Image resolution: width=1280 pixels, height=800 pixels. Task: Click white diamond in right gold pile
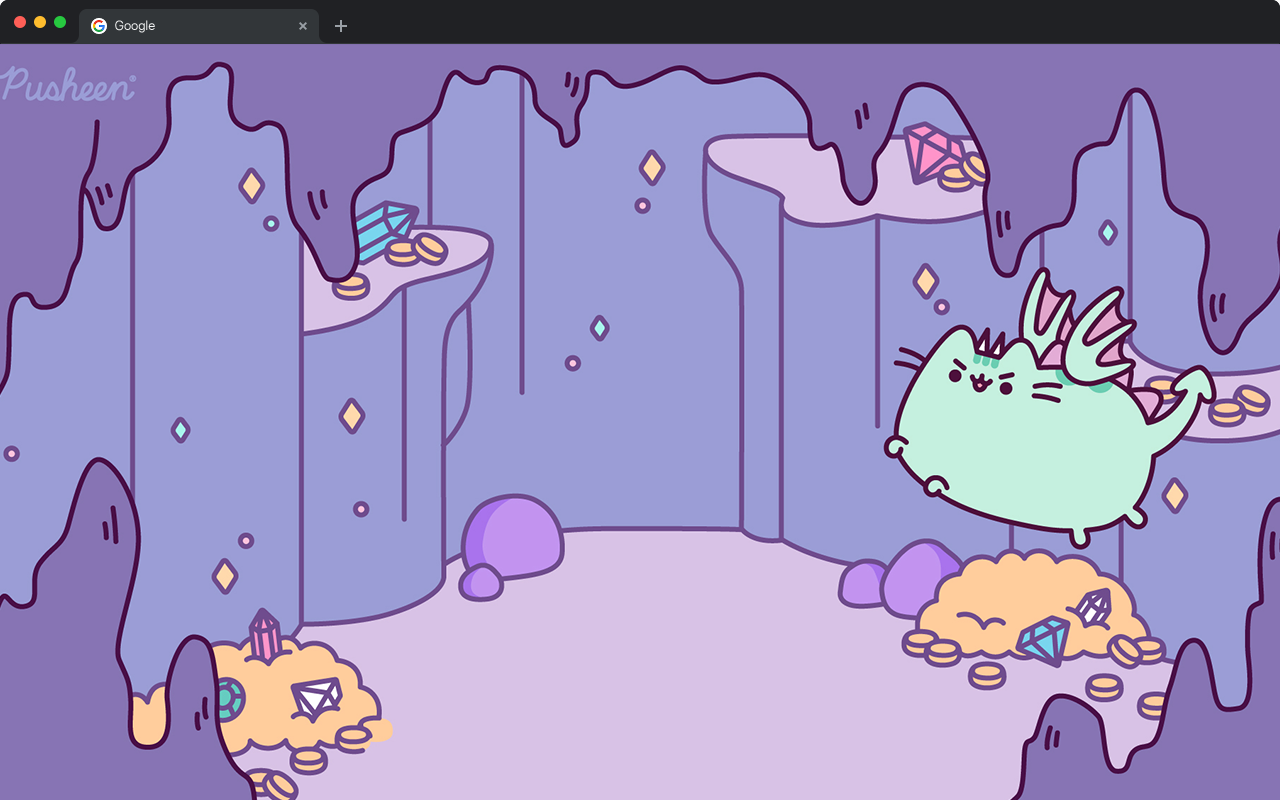click(x=1092, y=607)
